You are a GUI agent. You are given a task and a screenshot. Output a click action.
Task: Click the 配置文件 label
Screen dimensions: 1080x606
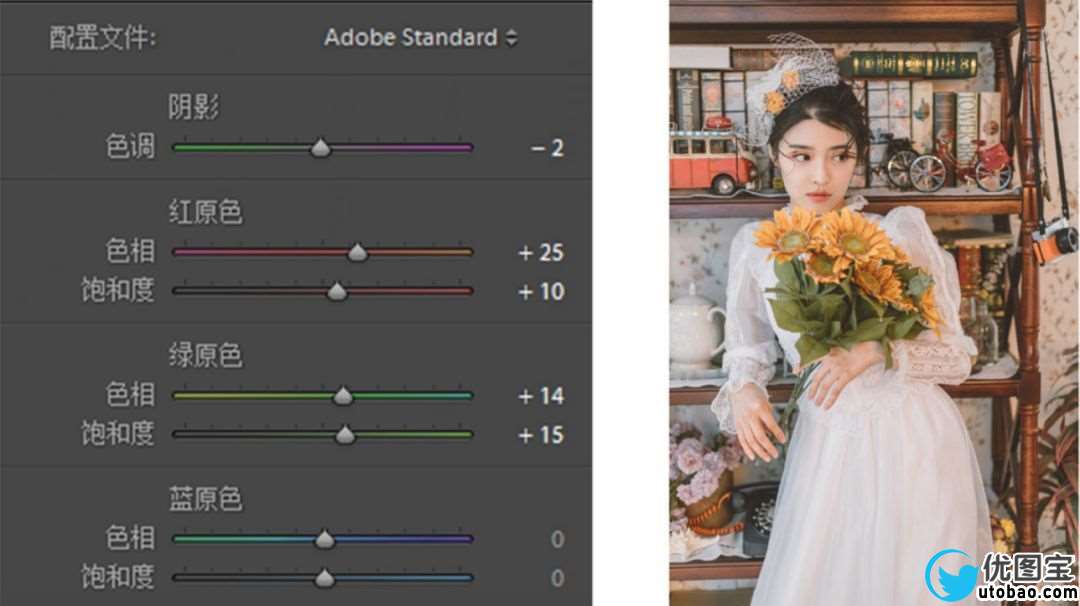pyautogui.click(x=103, y=38)
